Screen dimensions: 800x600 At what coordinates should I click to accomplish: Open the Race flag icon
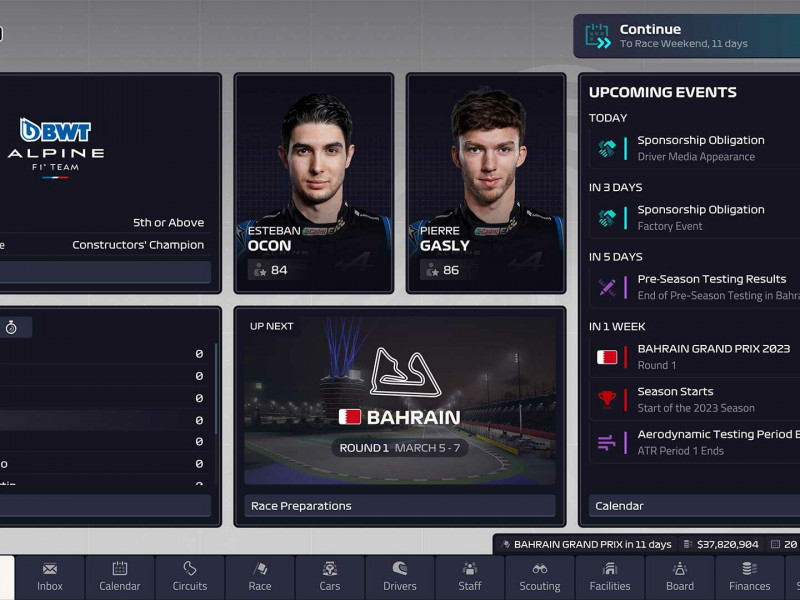point(260,568)
